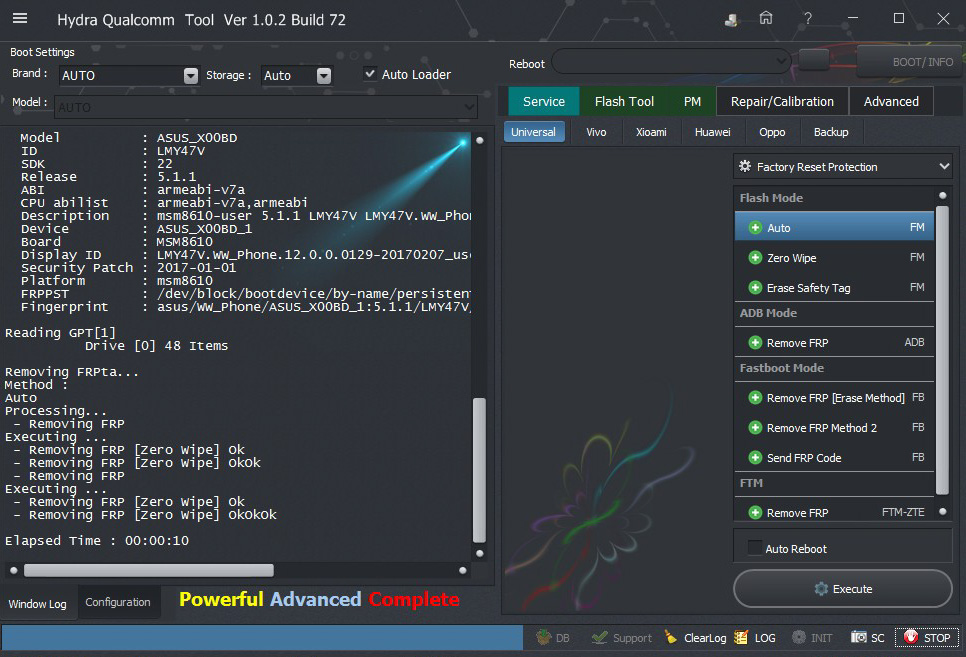Click the log window horizontal scrollbar thumb
Image resolution: width=966 pixels, height=657 pixels.
(148, 570)
